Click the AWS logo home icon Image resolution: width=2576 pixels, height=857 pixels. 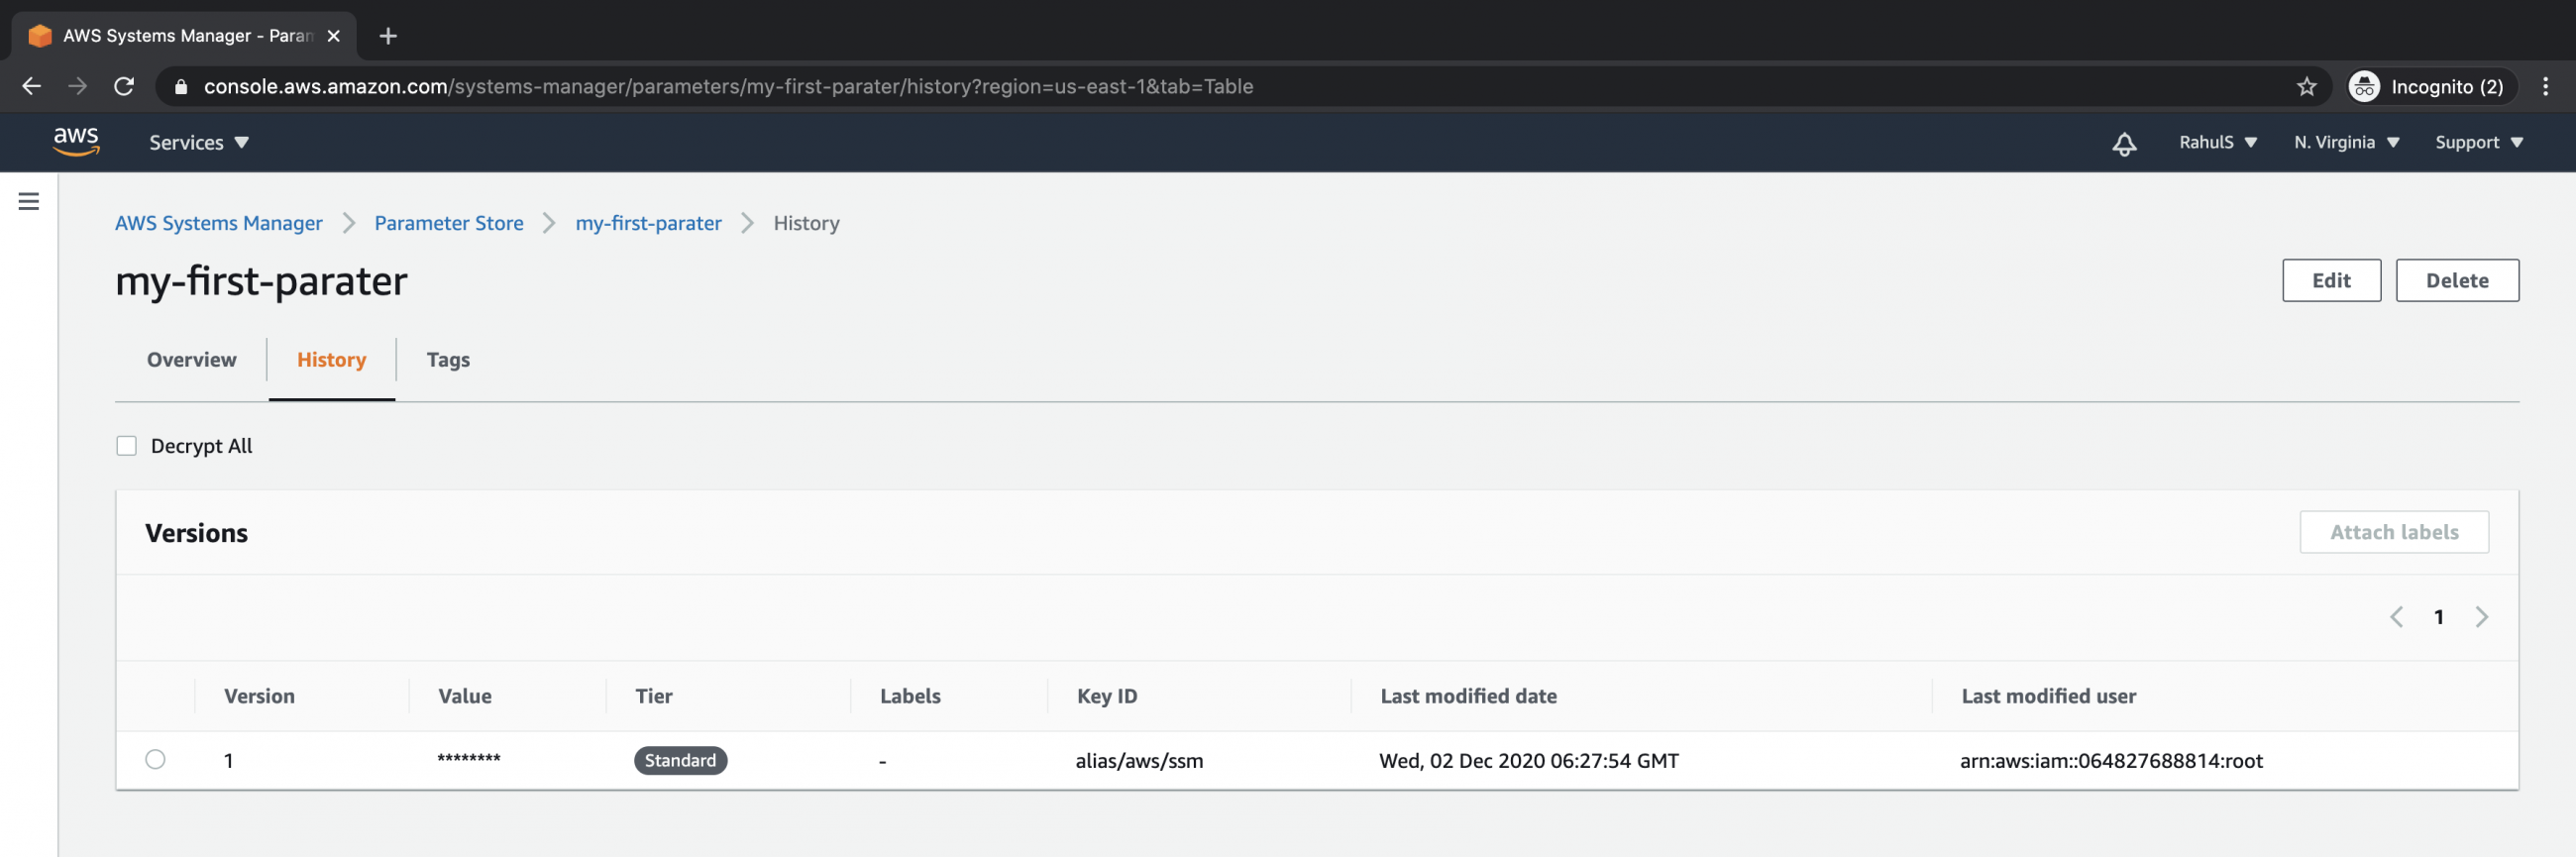click(x=76, y=142)
